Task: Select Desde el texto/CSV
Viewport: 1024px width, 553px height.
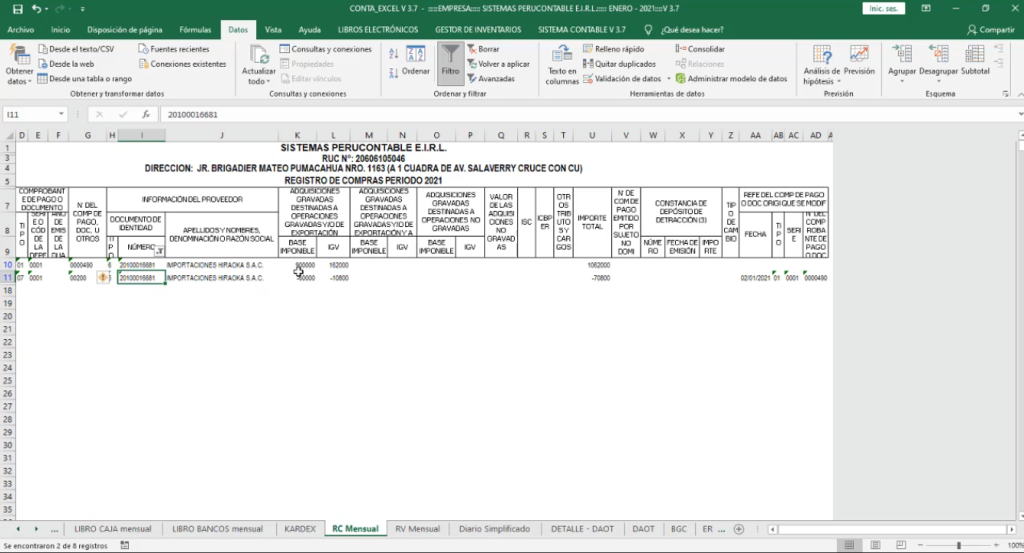Action: click(x=76, y=49)
